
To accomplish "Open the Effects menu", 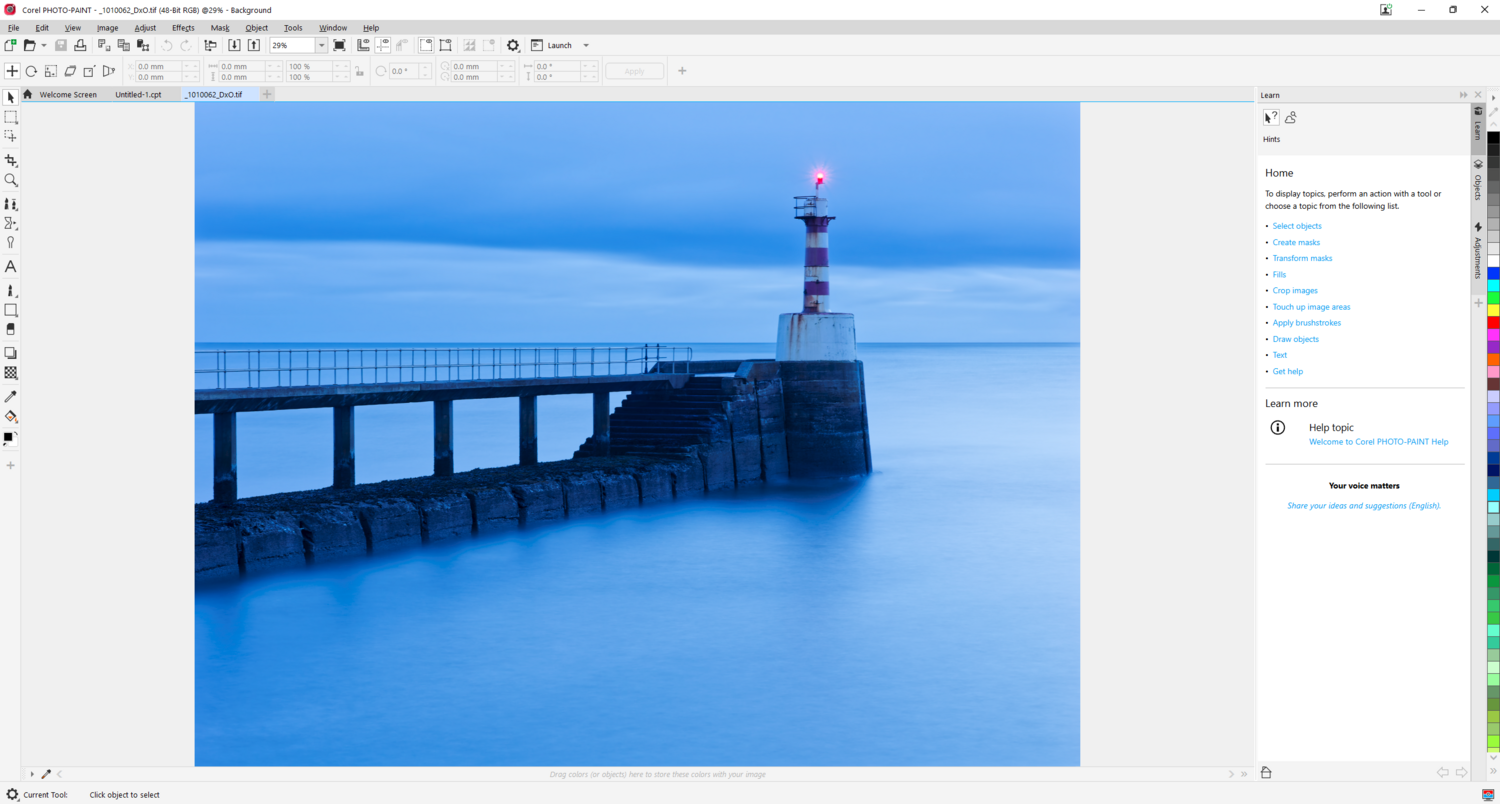I will coord(183,28).
